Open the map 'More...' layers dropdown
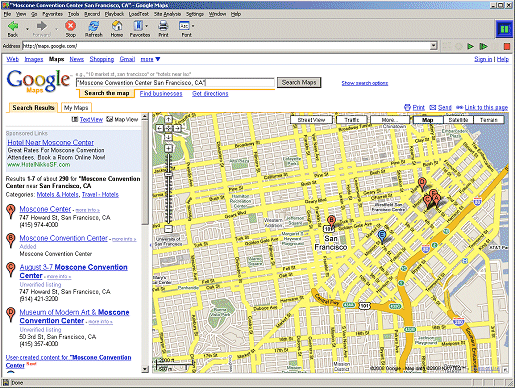Image resolution: width=515 pixels, height=388 pixels. click(x=390, y=120)
